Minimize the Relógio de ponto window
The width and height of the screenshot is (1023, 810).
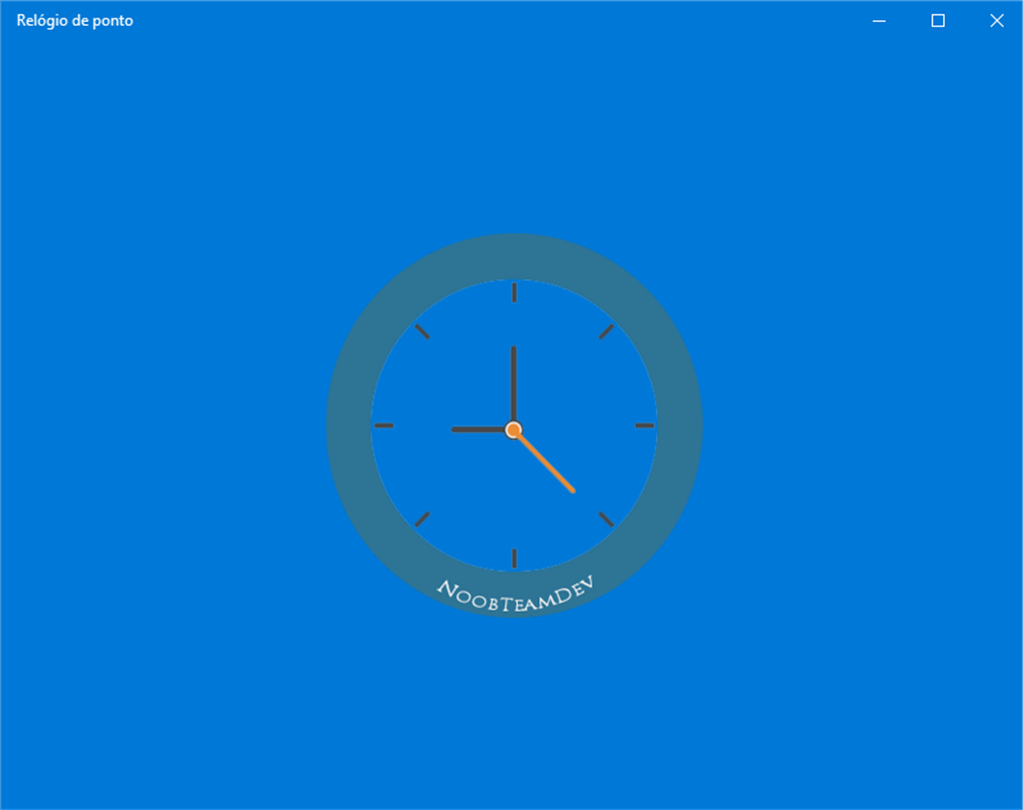tap(879, 21)
